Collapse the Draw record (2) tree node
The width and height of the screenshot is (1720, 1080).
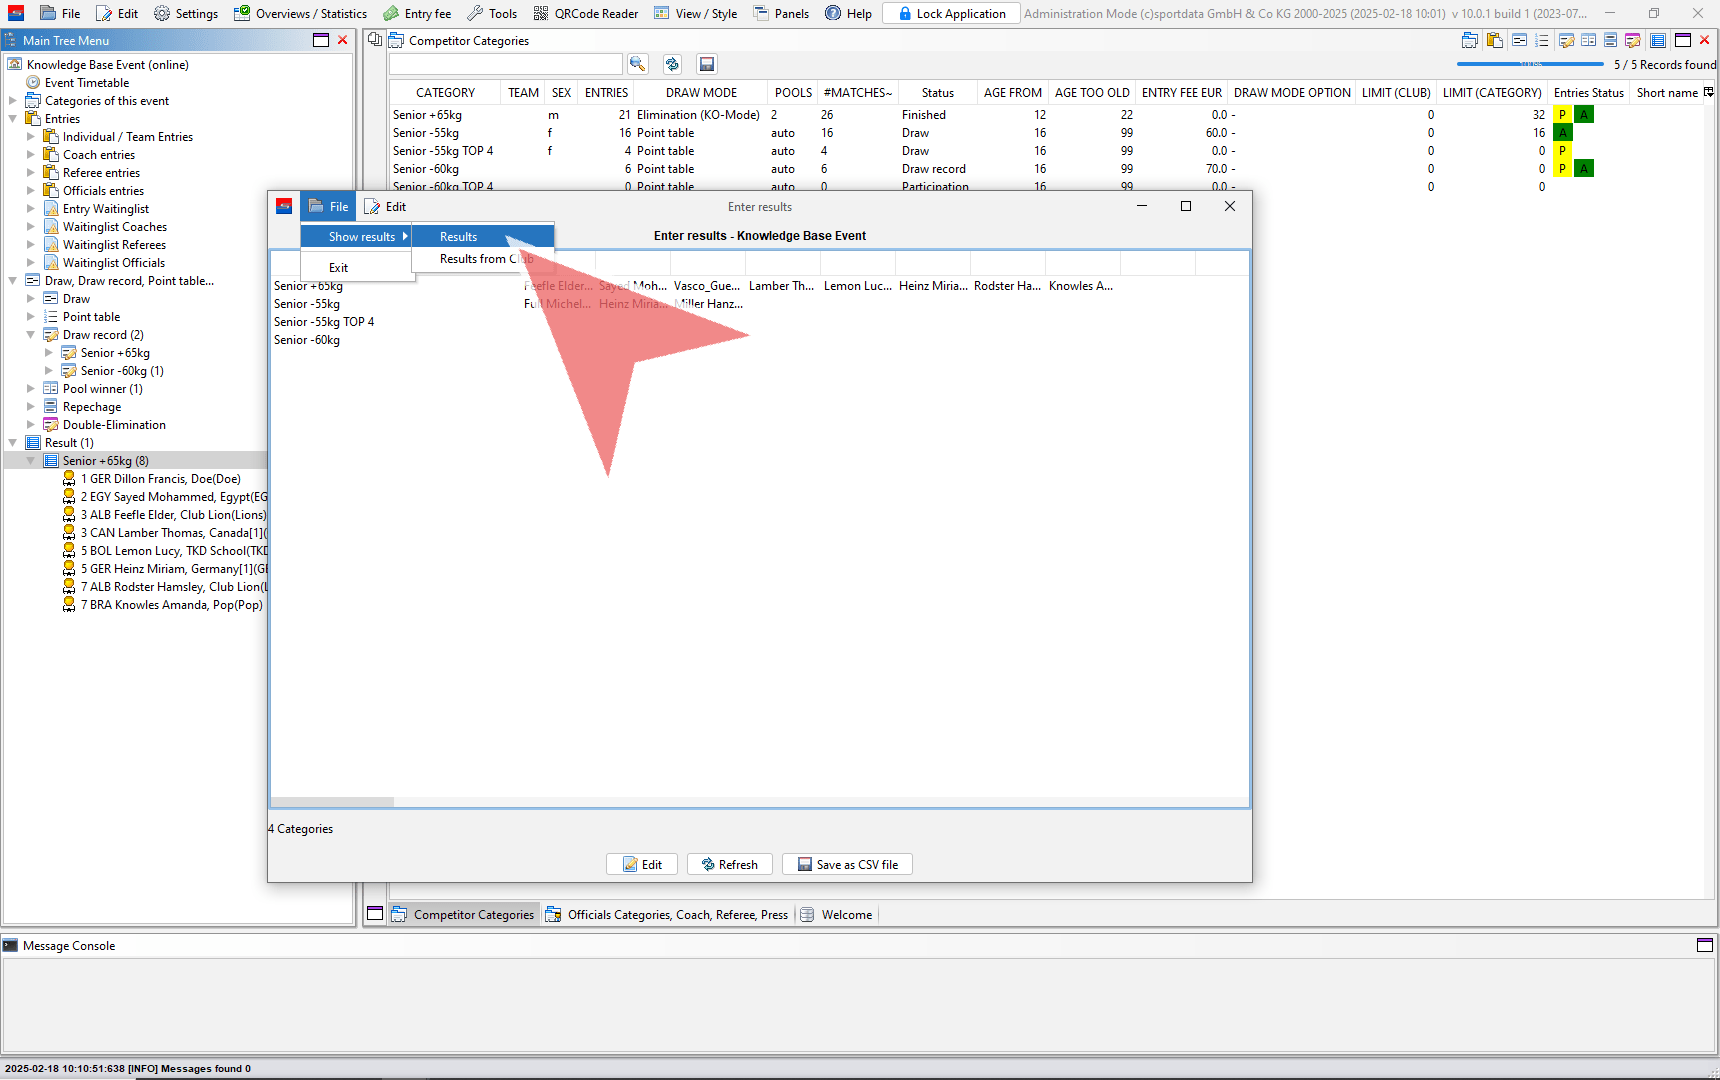(x=31, y=335)
